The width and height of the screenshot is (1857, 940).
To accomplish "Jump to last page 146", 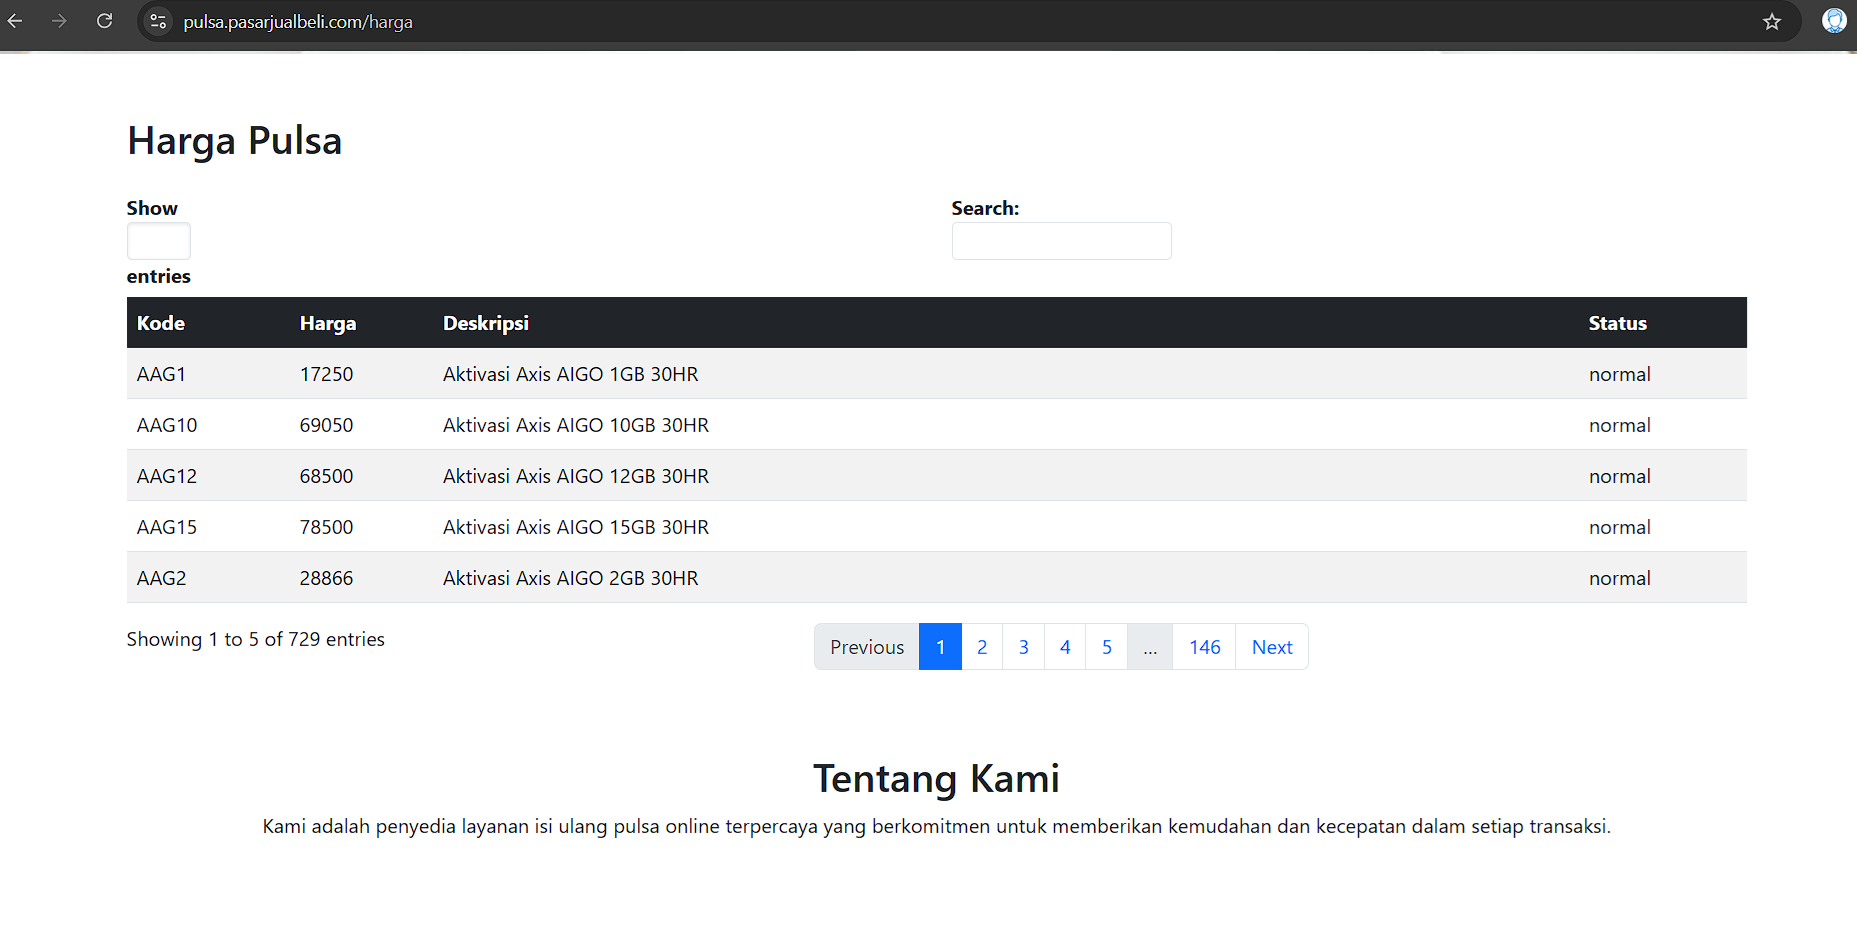I will pos(1205,647).
